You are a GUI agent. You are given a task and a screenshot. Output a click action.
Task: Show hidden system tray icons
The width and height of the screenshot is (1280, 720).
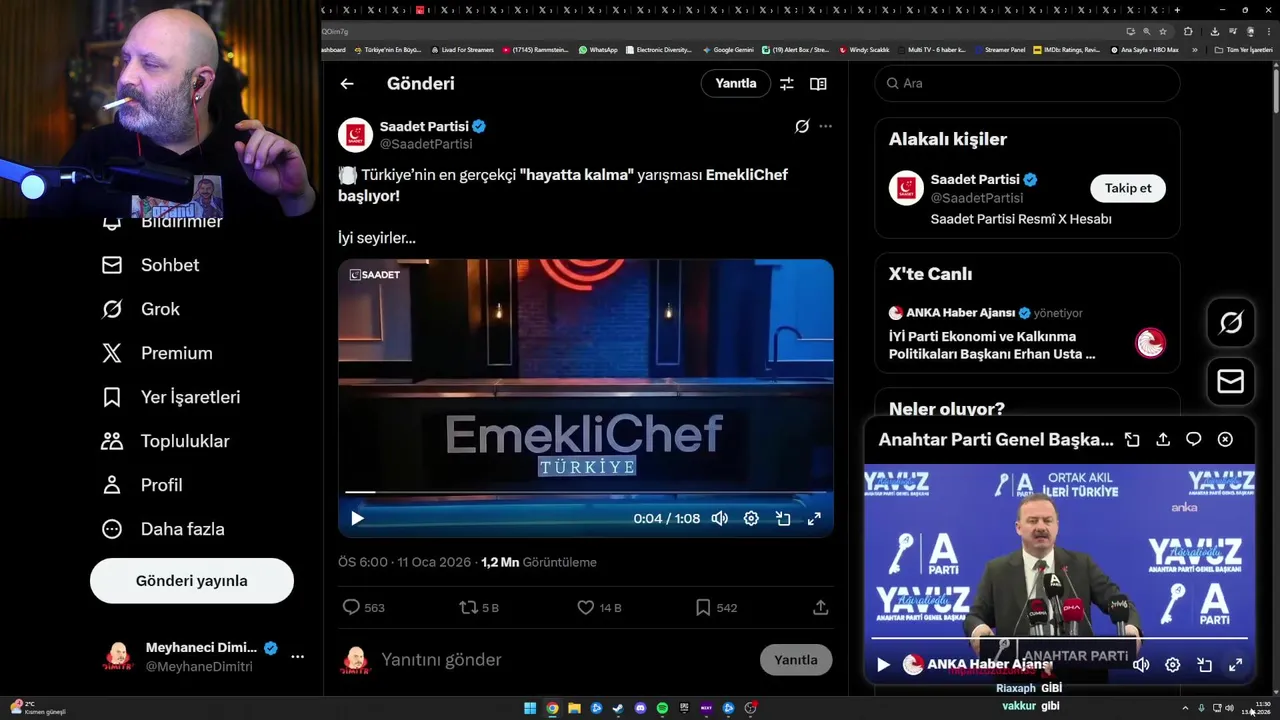tap(1185, 708)
